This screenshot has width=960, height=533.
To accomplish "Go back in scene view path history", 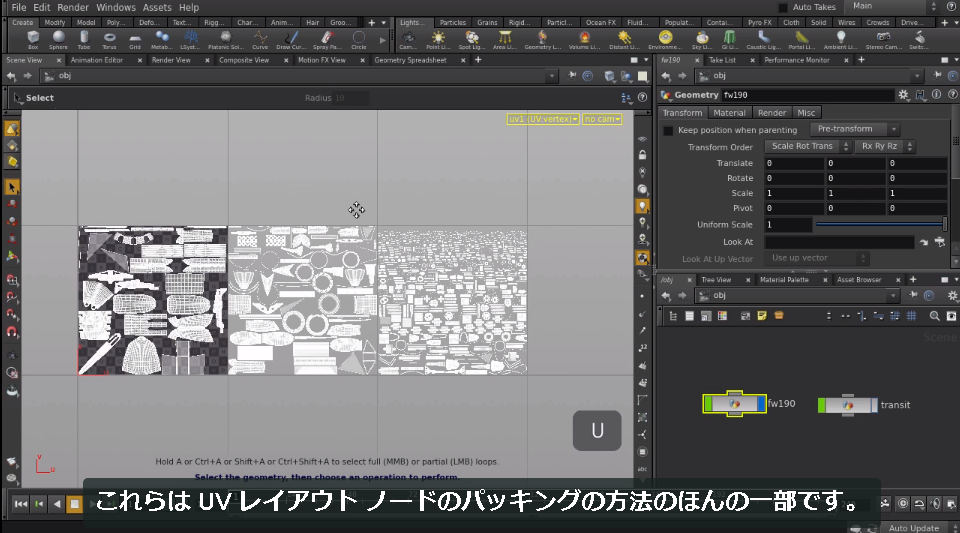I will (x=11, y=76).
